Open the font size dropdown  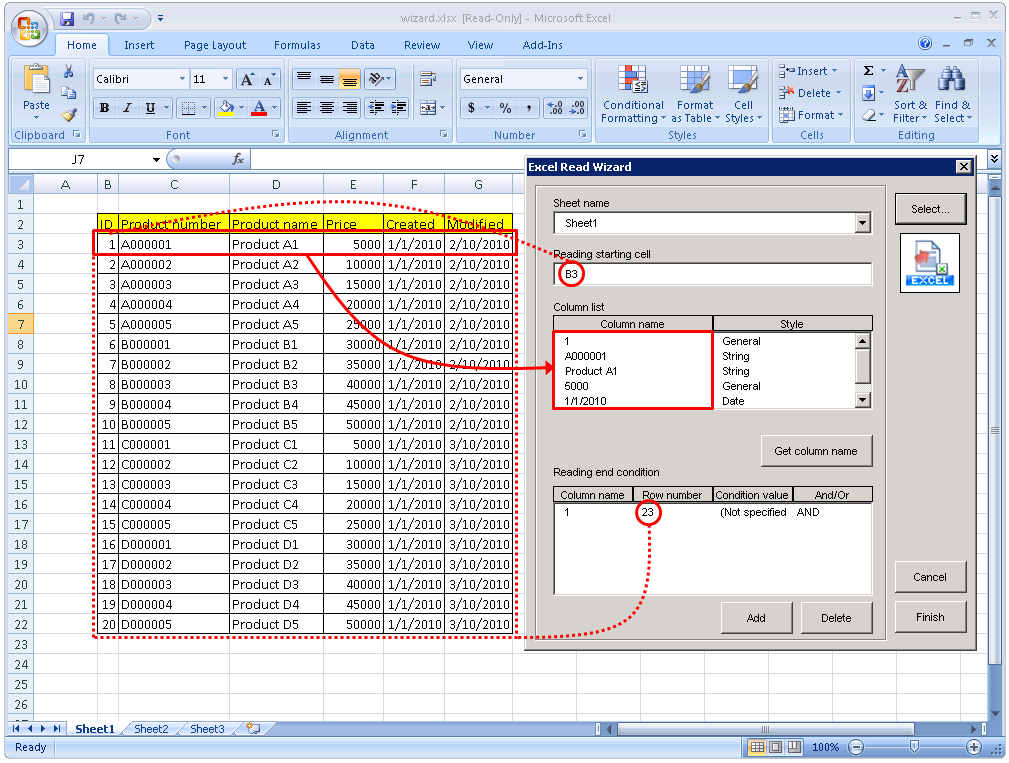click(225, 78)
